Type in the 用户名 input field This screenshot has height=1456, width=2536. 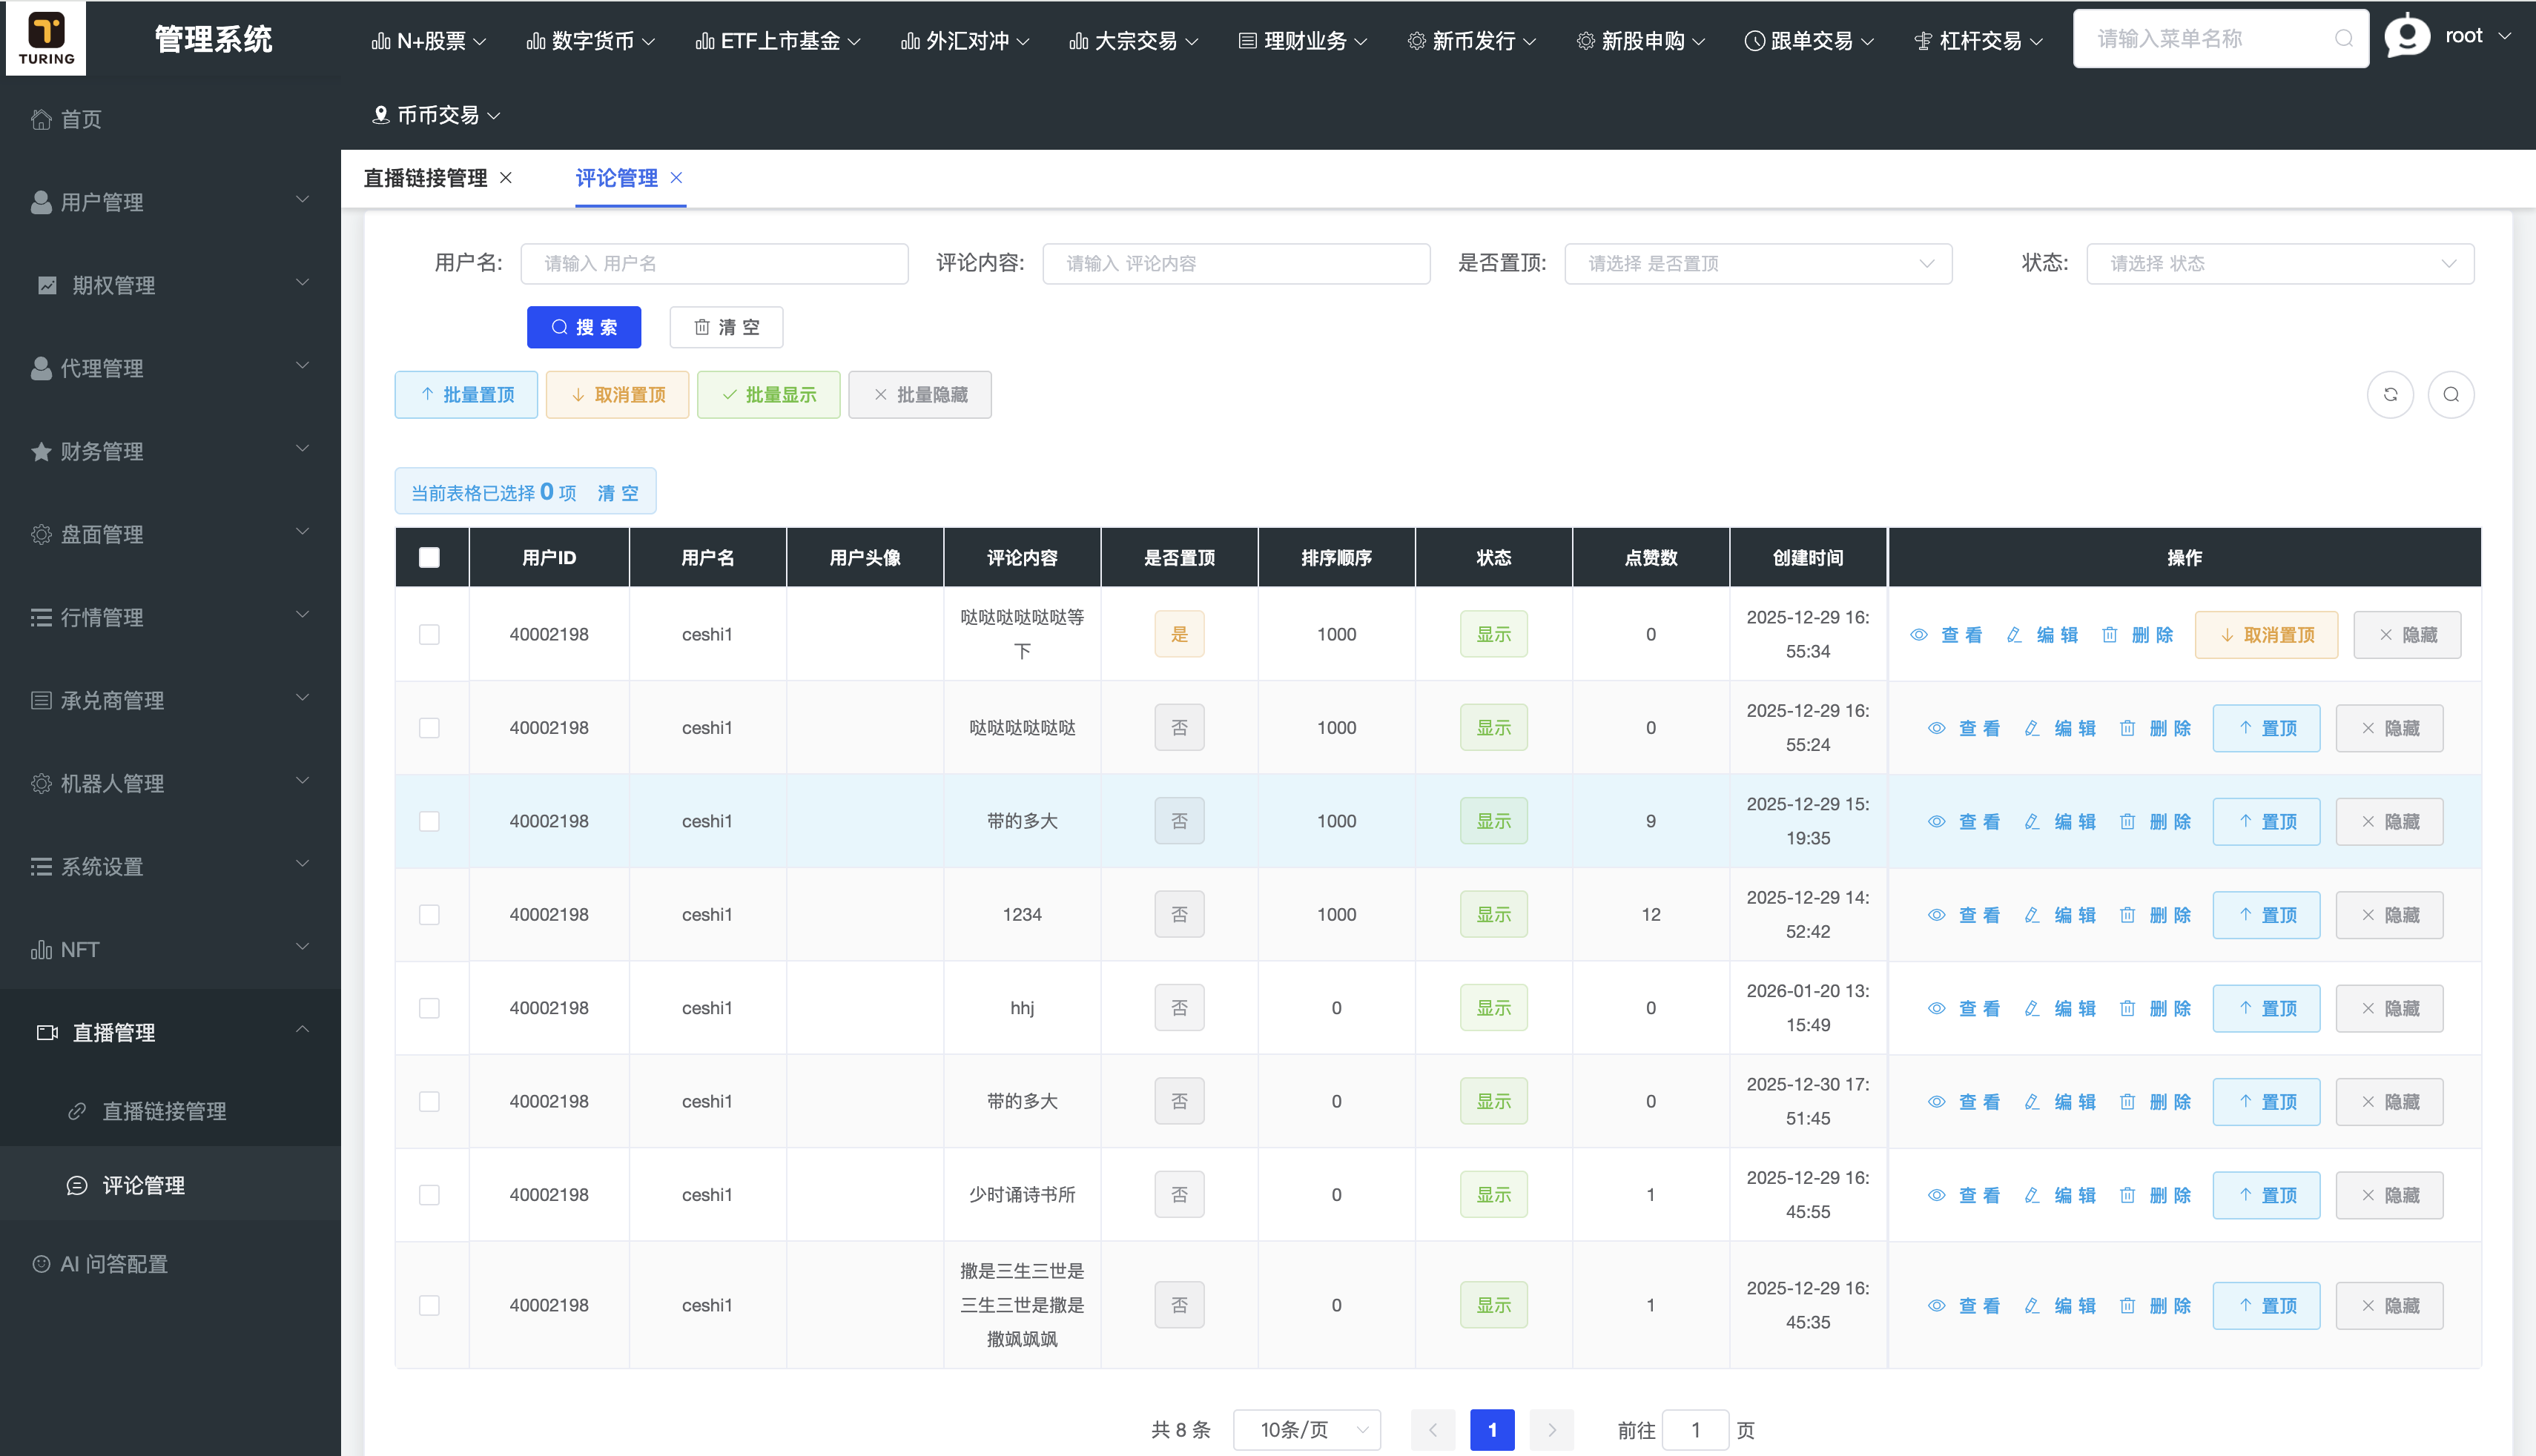coord(714,263)
